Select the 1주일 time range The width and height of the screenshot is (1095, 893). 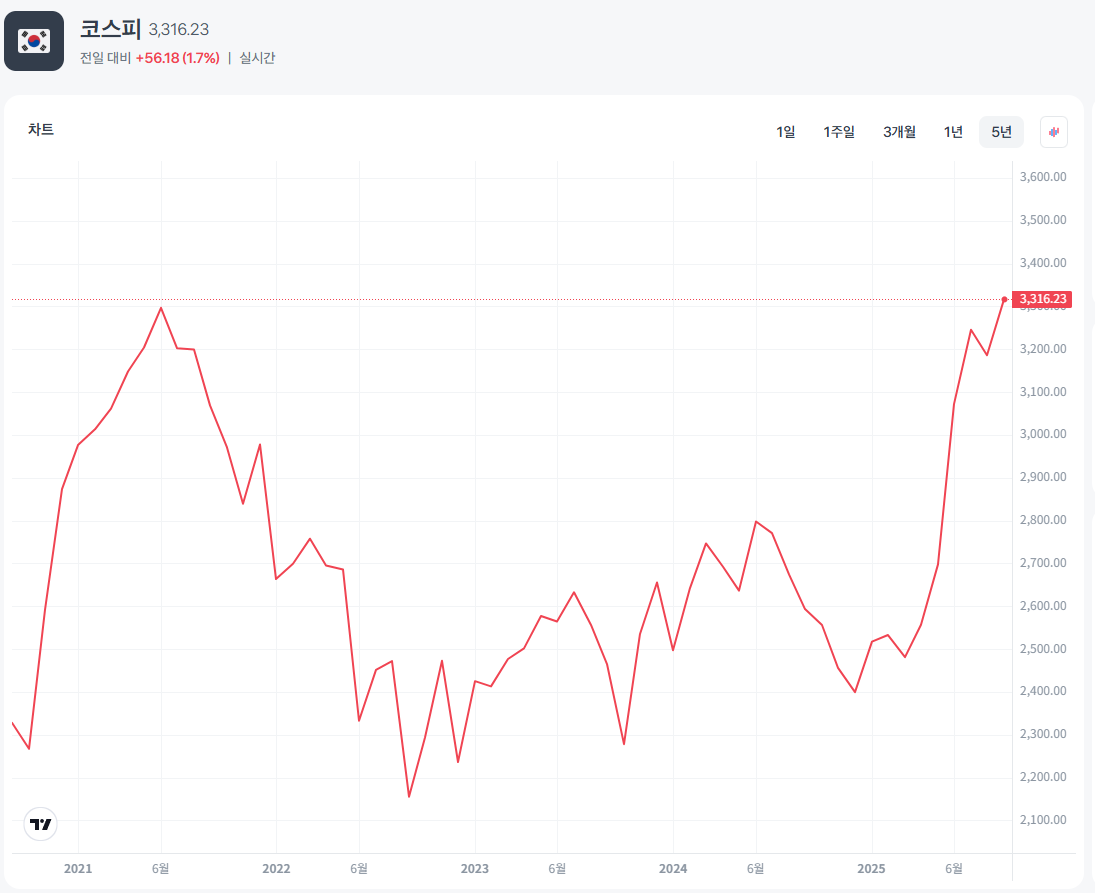tap(839, 132)
